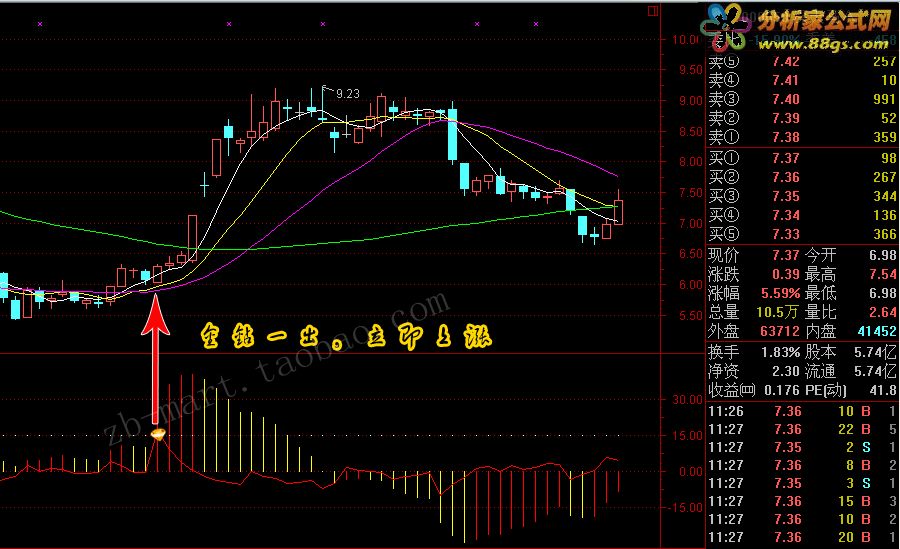Click the 最高 high value 7.54
The width and height of the screenshot is (900, 549).
click(883, 274)
